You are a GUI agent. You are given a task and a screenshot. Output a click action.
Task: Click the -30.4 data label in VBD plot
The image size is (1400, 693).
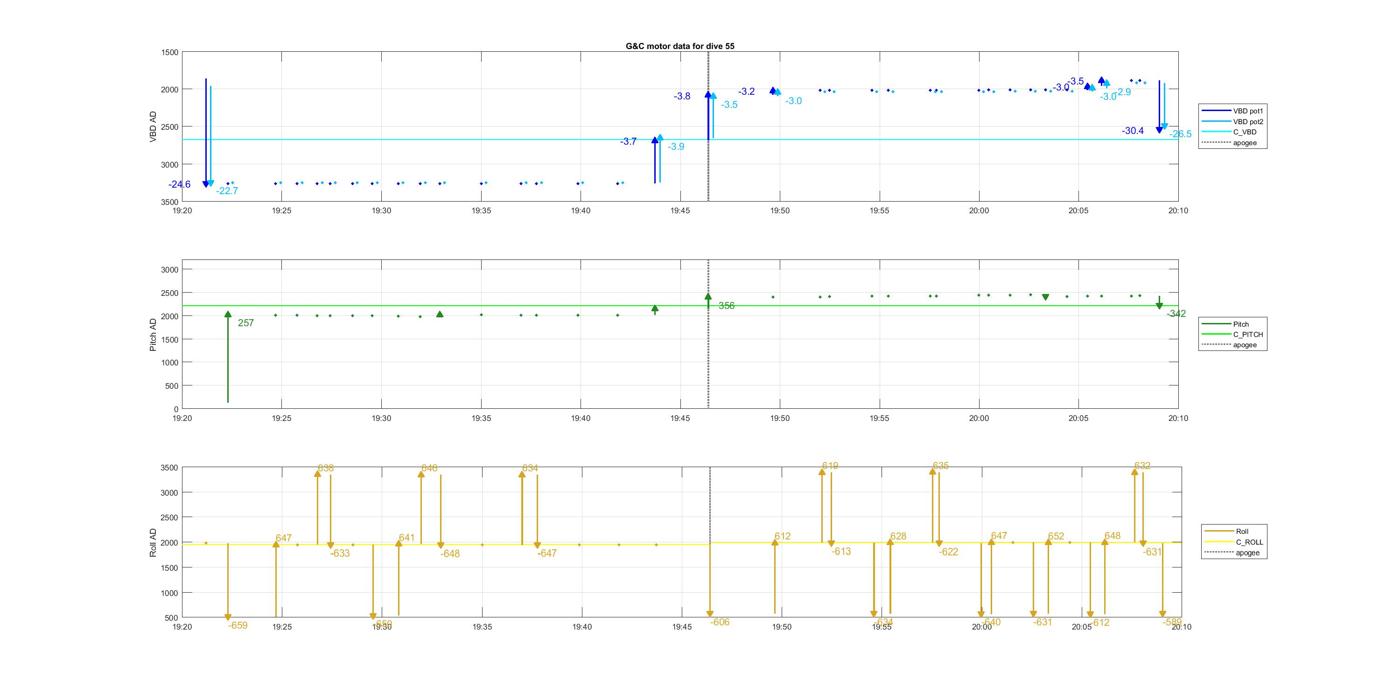(x=1133, y=131)
